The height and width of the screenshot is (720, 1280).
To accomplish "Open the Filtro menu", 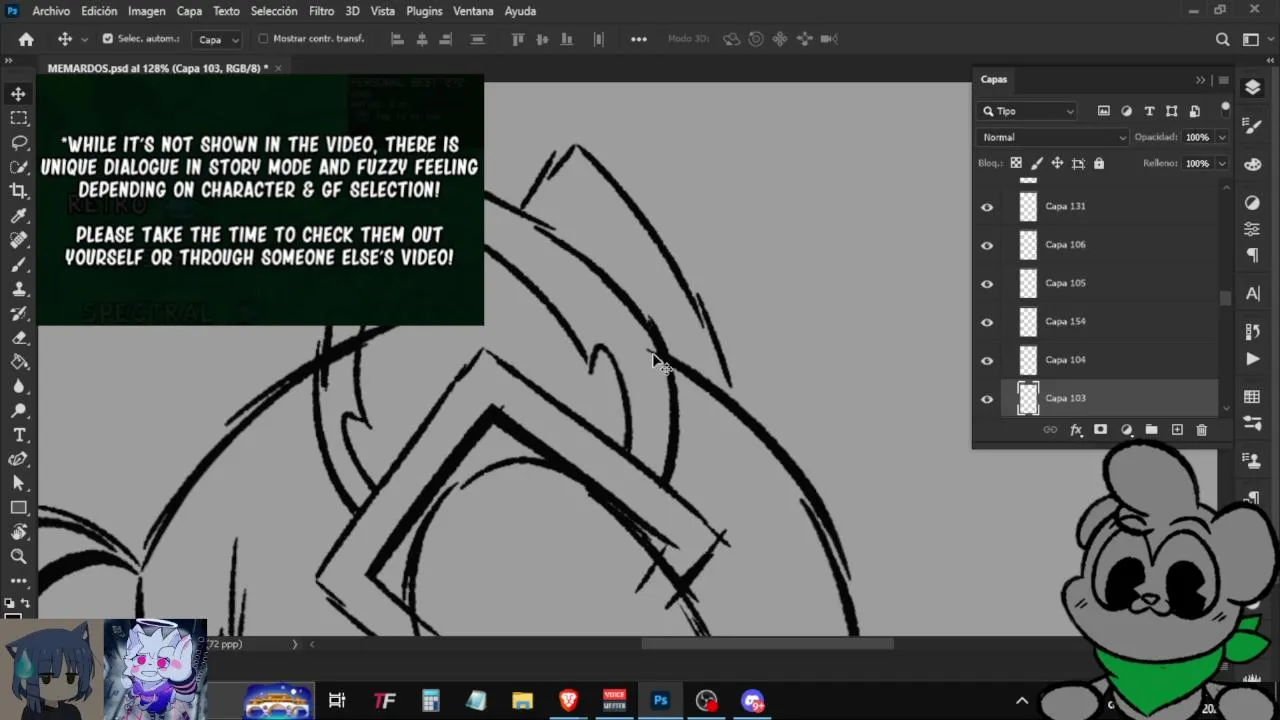I will tap(321, 11).
